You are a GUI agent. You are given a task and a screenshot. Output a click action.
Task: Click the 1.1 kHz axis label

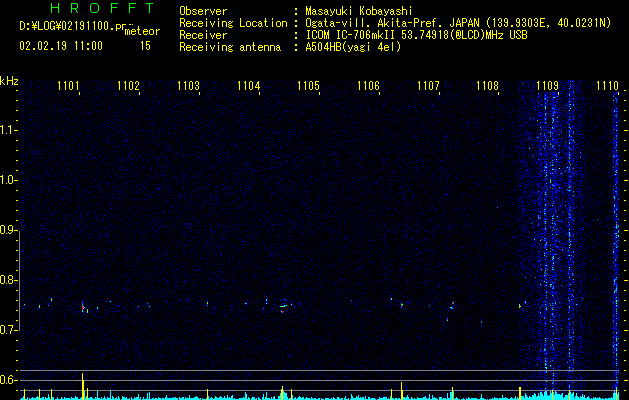pyautogui.click(x=8, y=131)
